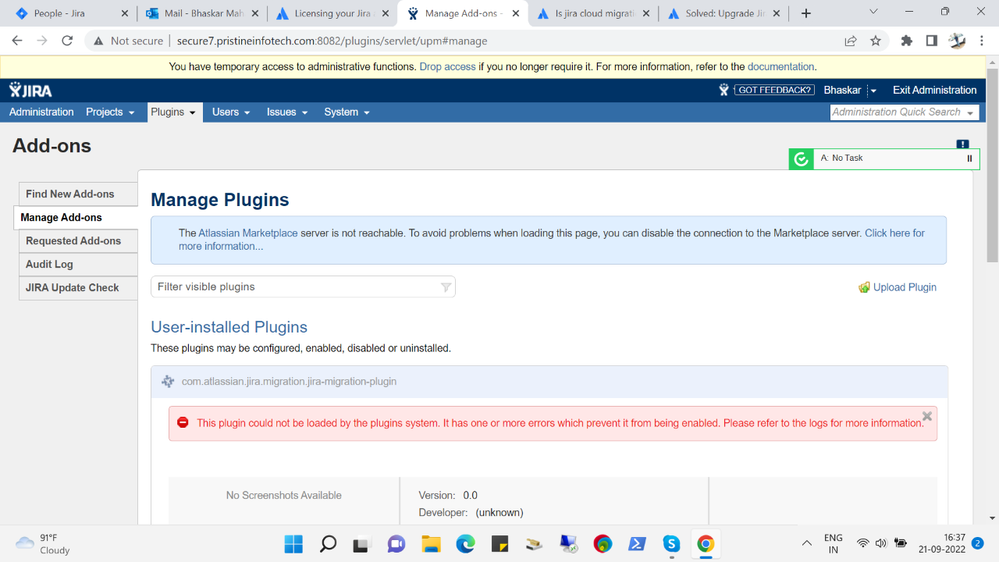The height and width of the screenshot is (562, 999).
Task: Open the Audit Log tab
Action: pos(78,264)
